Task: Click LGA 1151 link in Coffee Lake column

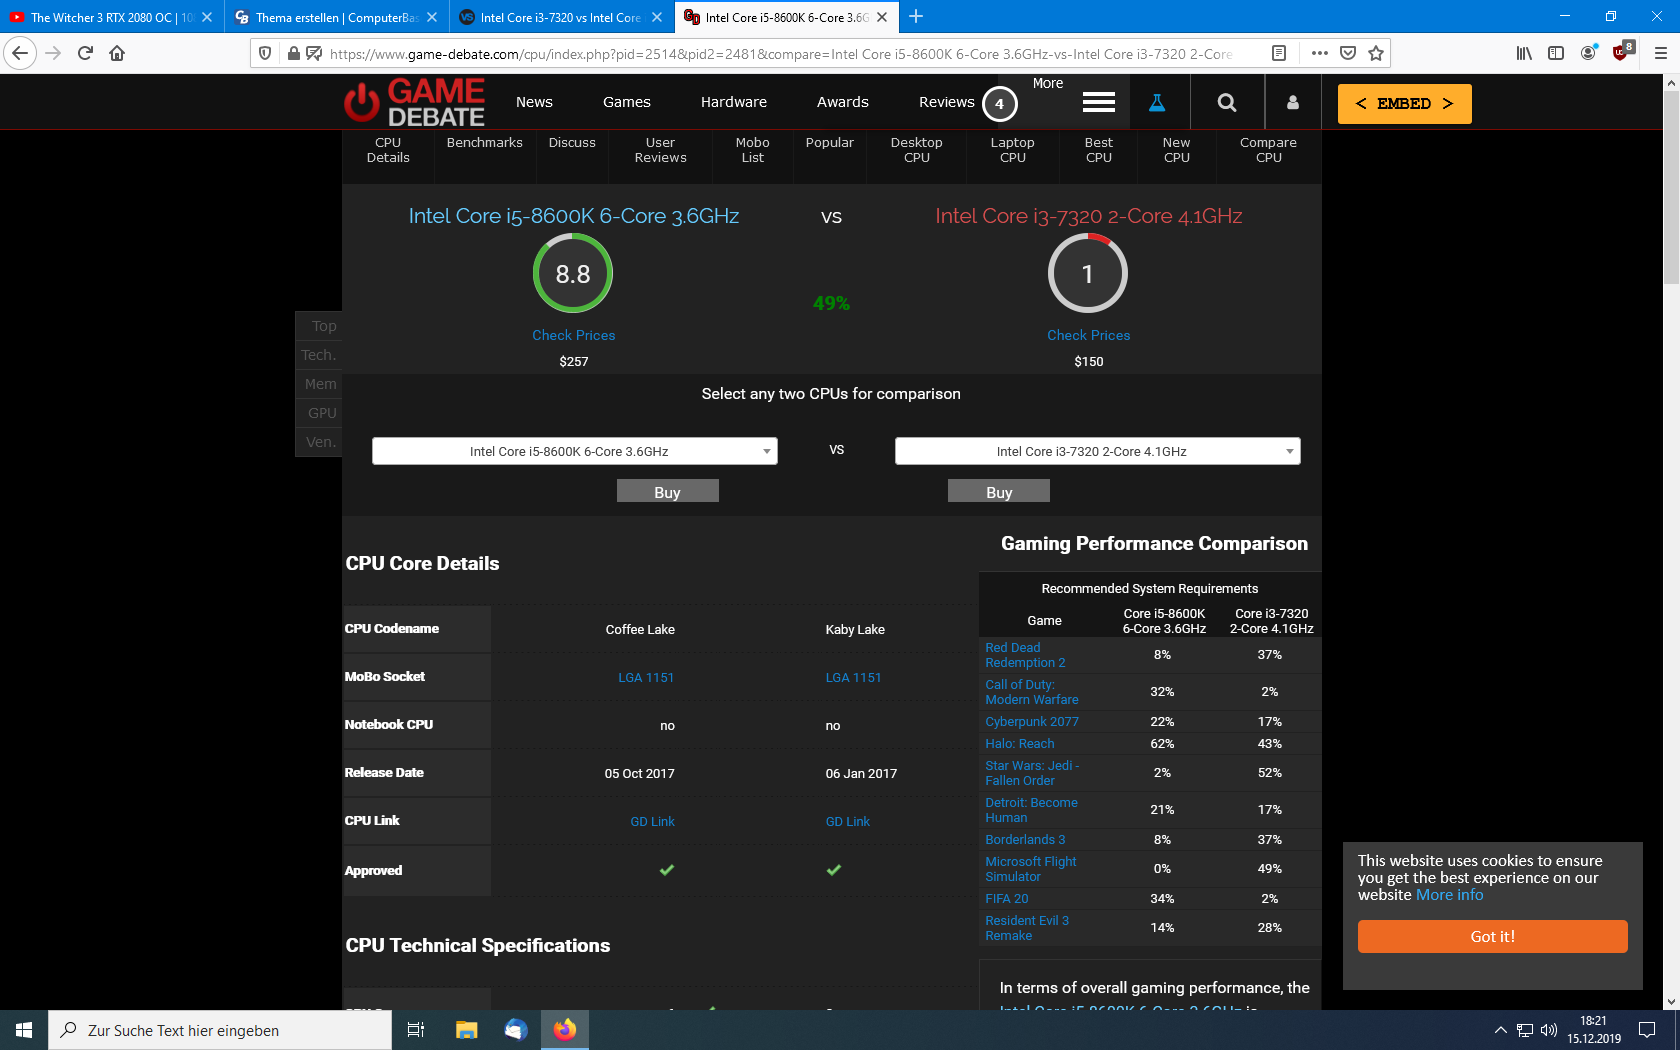Action: [646, 678]
